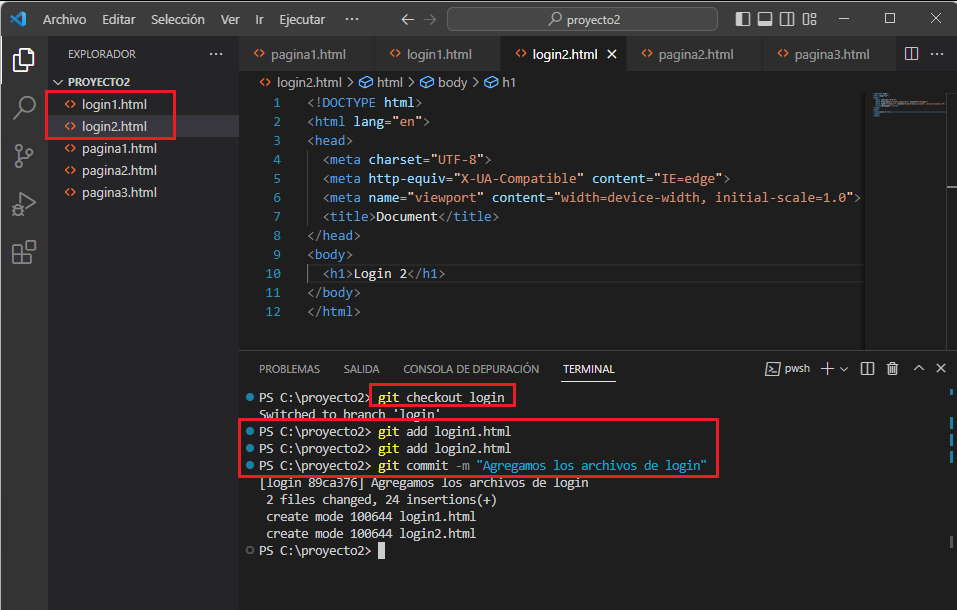Click the body breadcrumb item
957x610 pixels.
point(452,82)
